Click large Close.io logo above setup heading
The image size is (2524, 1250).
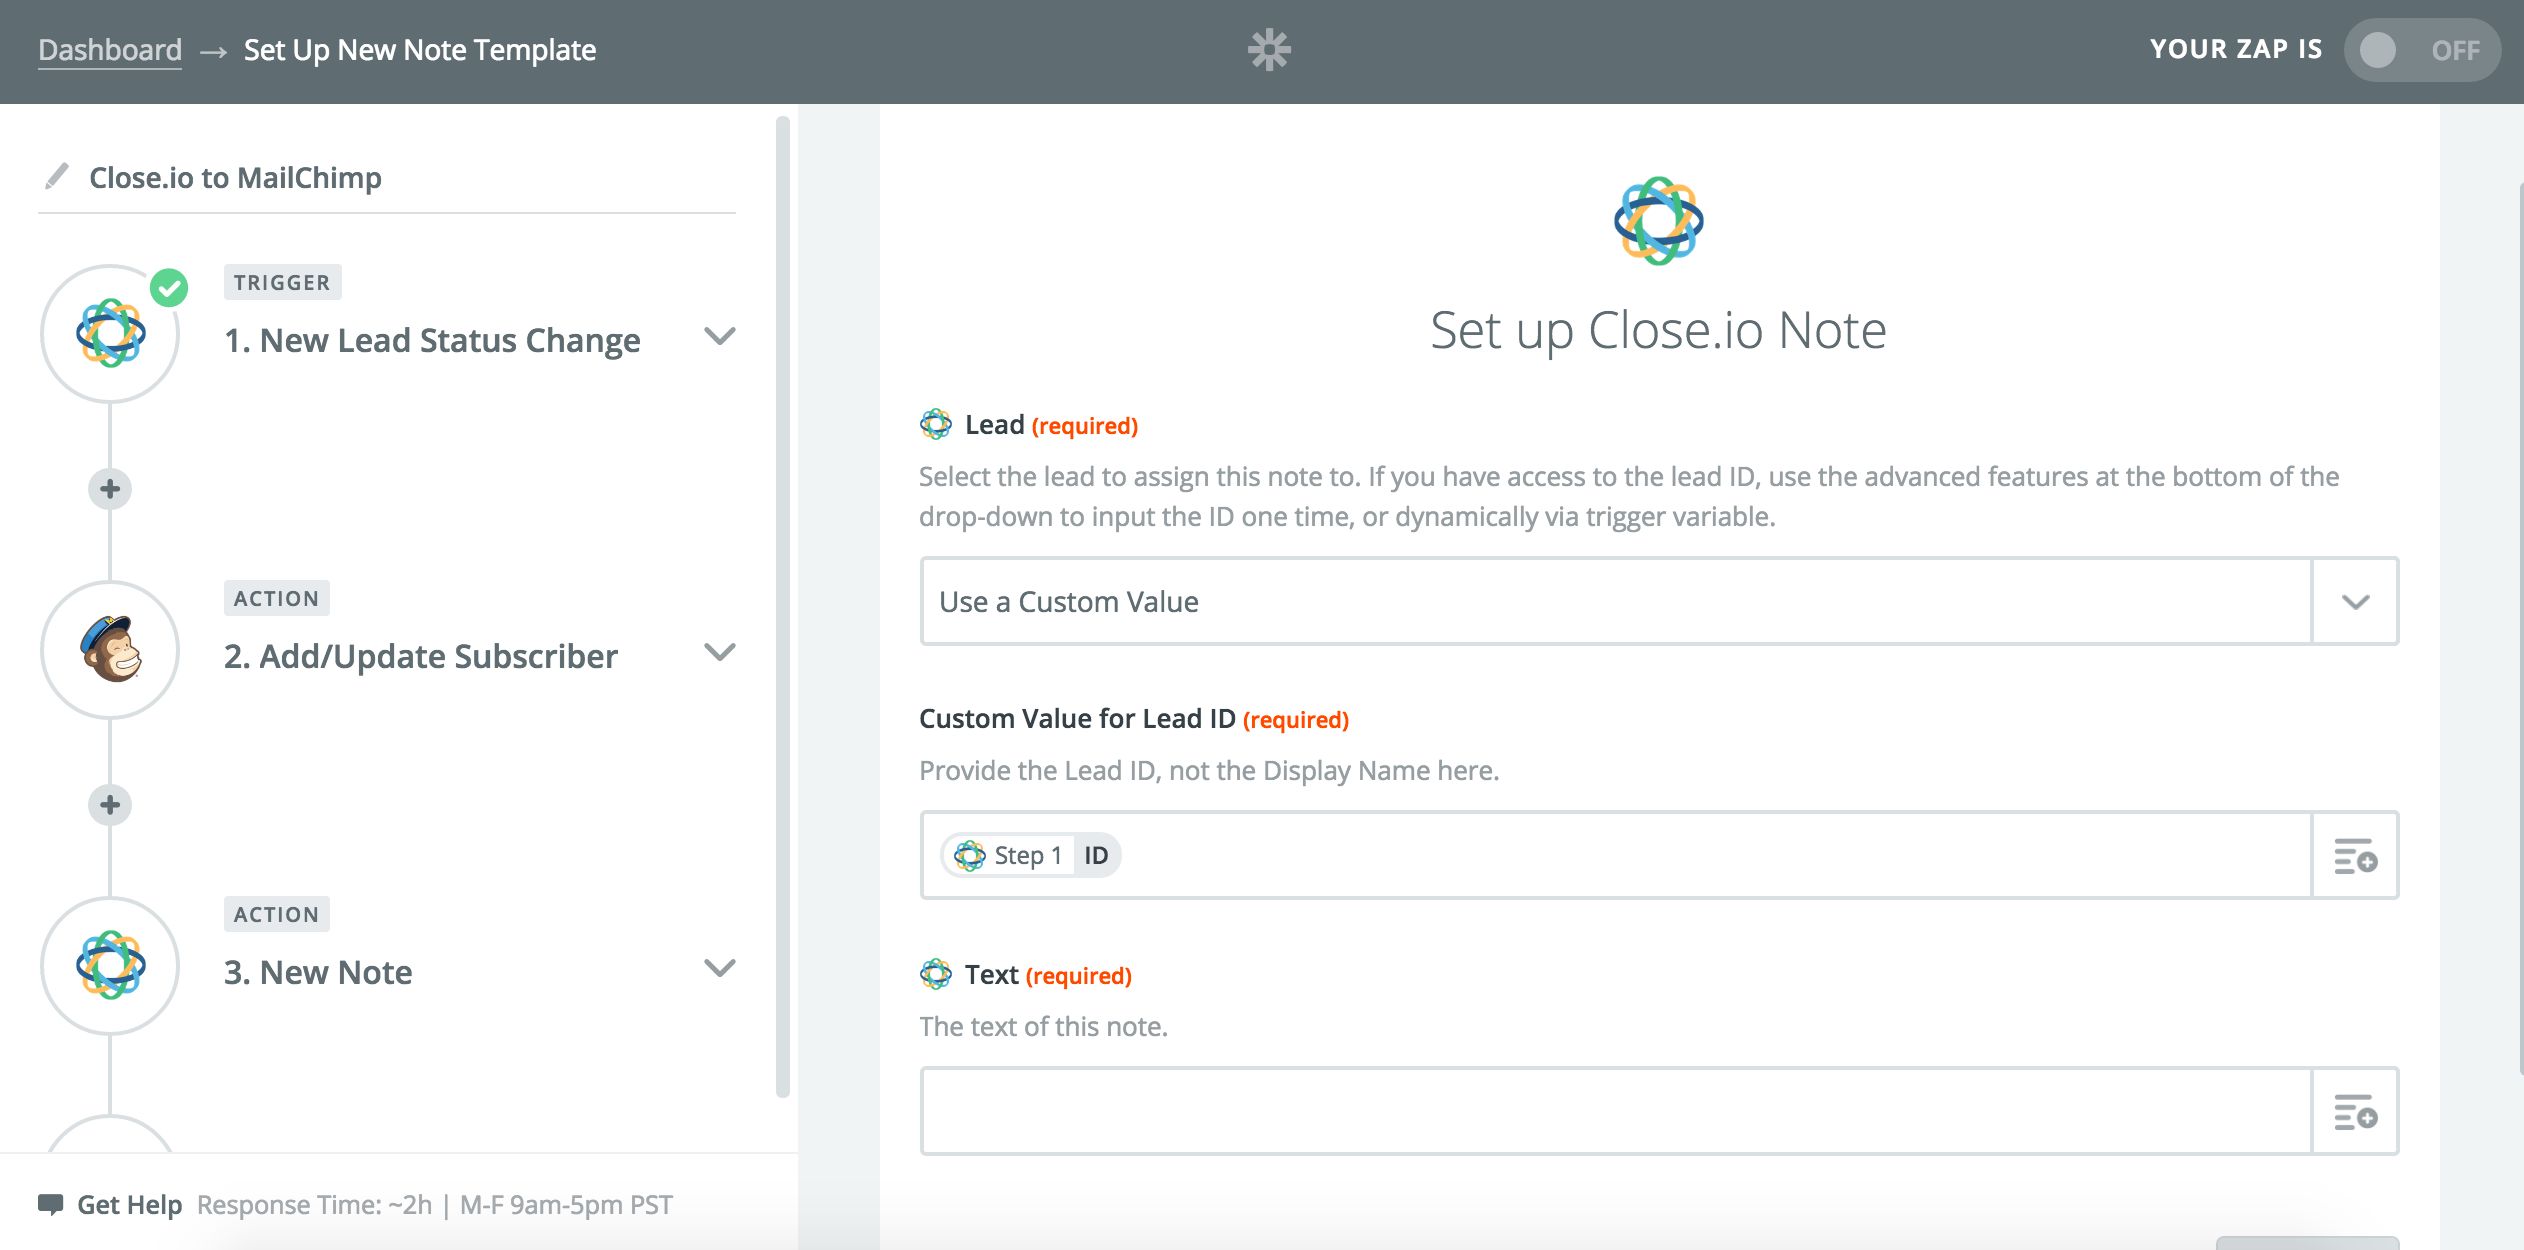tap(1659, 221)
